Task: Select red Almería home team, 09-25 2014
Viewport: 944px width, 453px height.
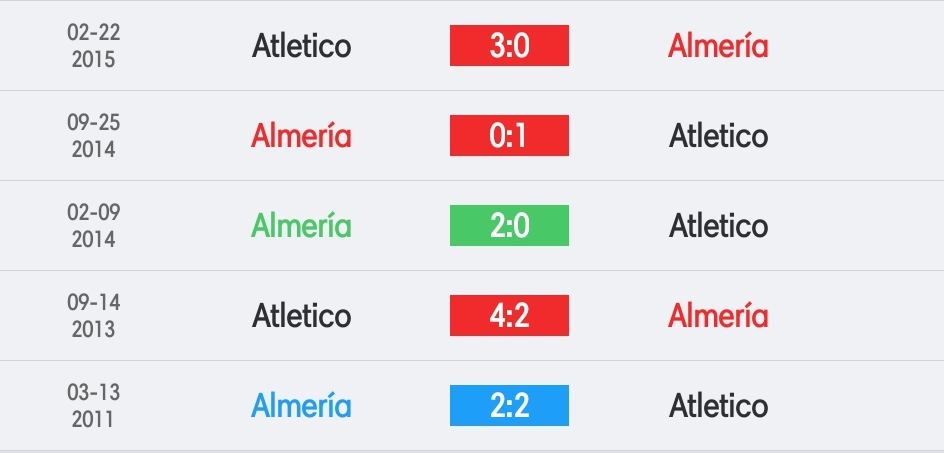Action: click(x=301, y=136)
